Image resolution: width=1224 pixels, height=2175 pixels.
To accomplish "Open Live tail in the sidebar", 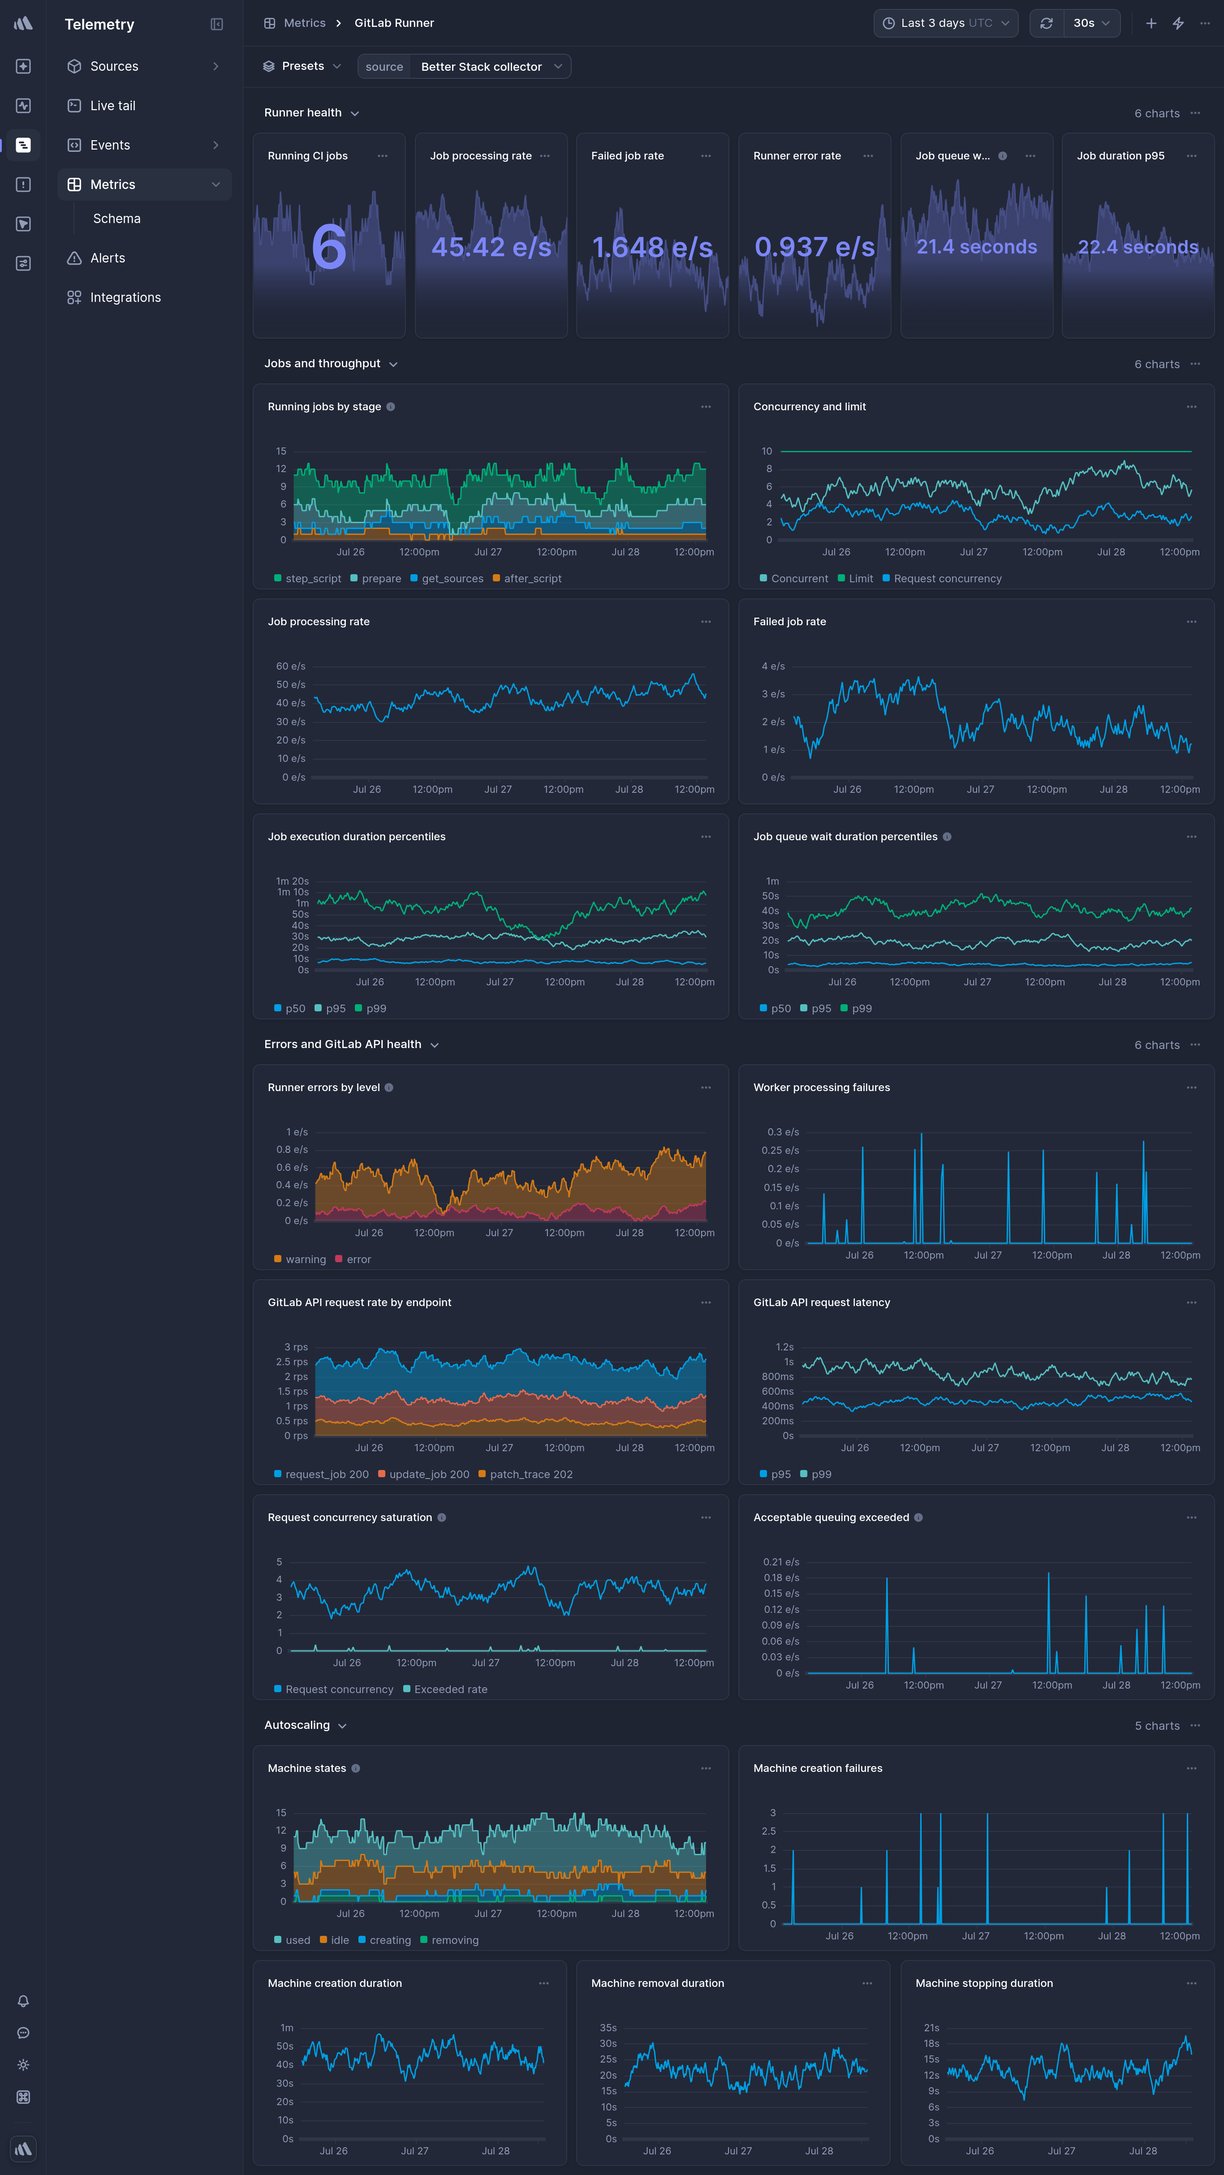I will 143,105.
